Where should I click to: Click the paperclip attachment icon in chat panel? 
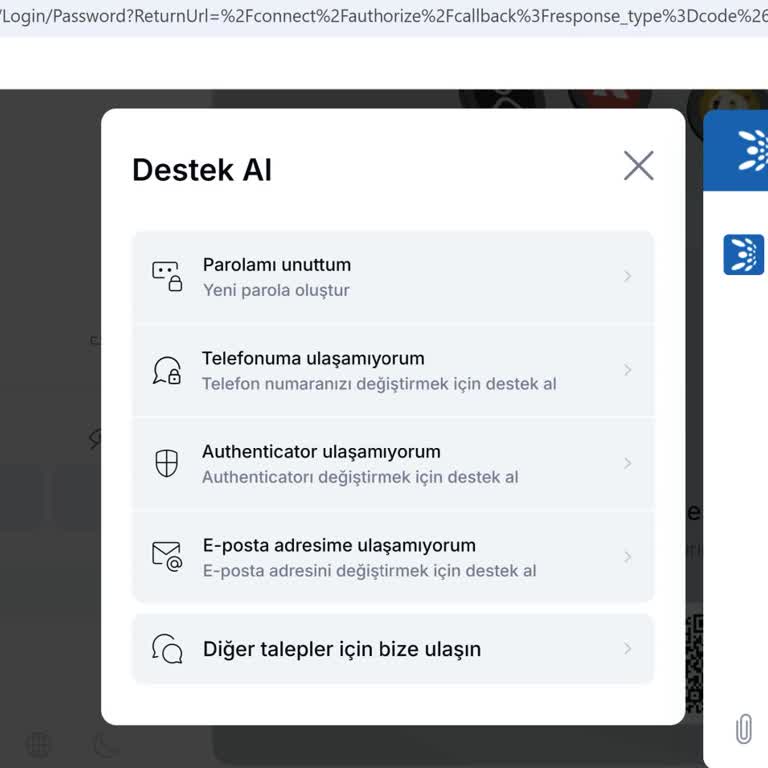point(744,729)
